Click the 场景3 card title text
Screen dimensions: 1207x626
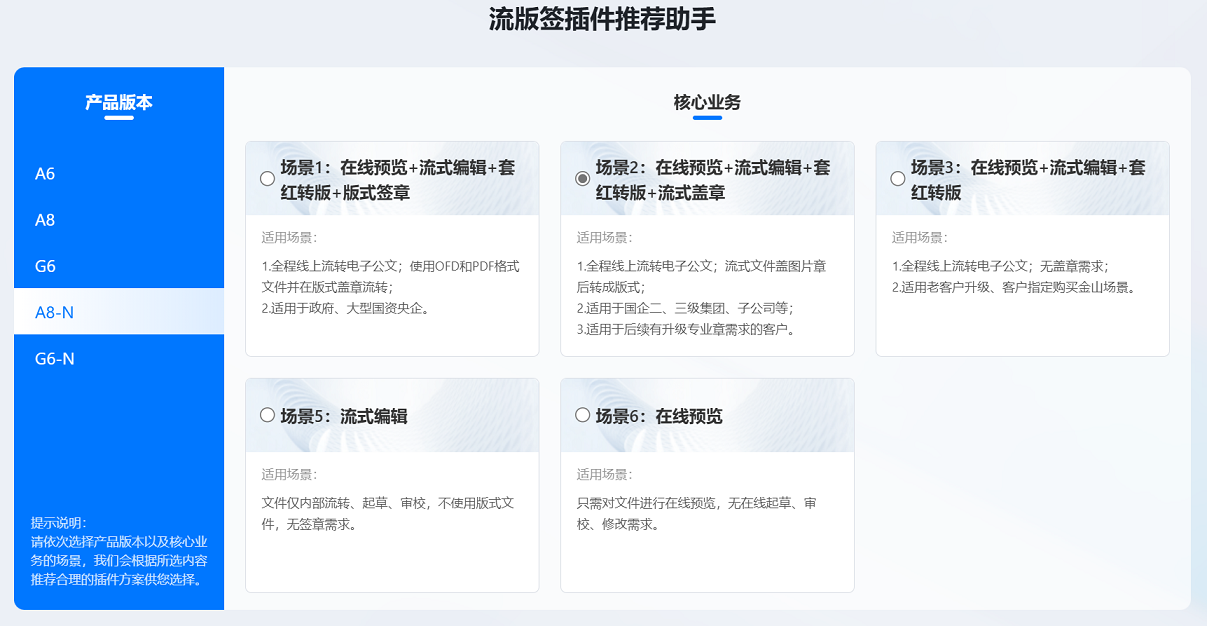(1027, 180)
